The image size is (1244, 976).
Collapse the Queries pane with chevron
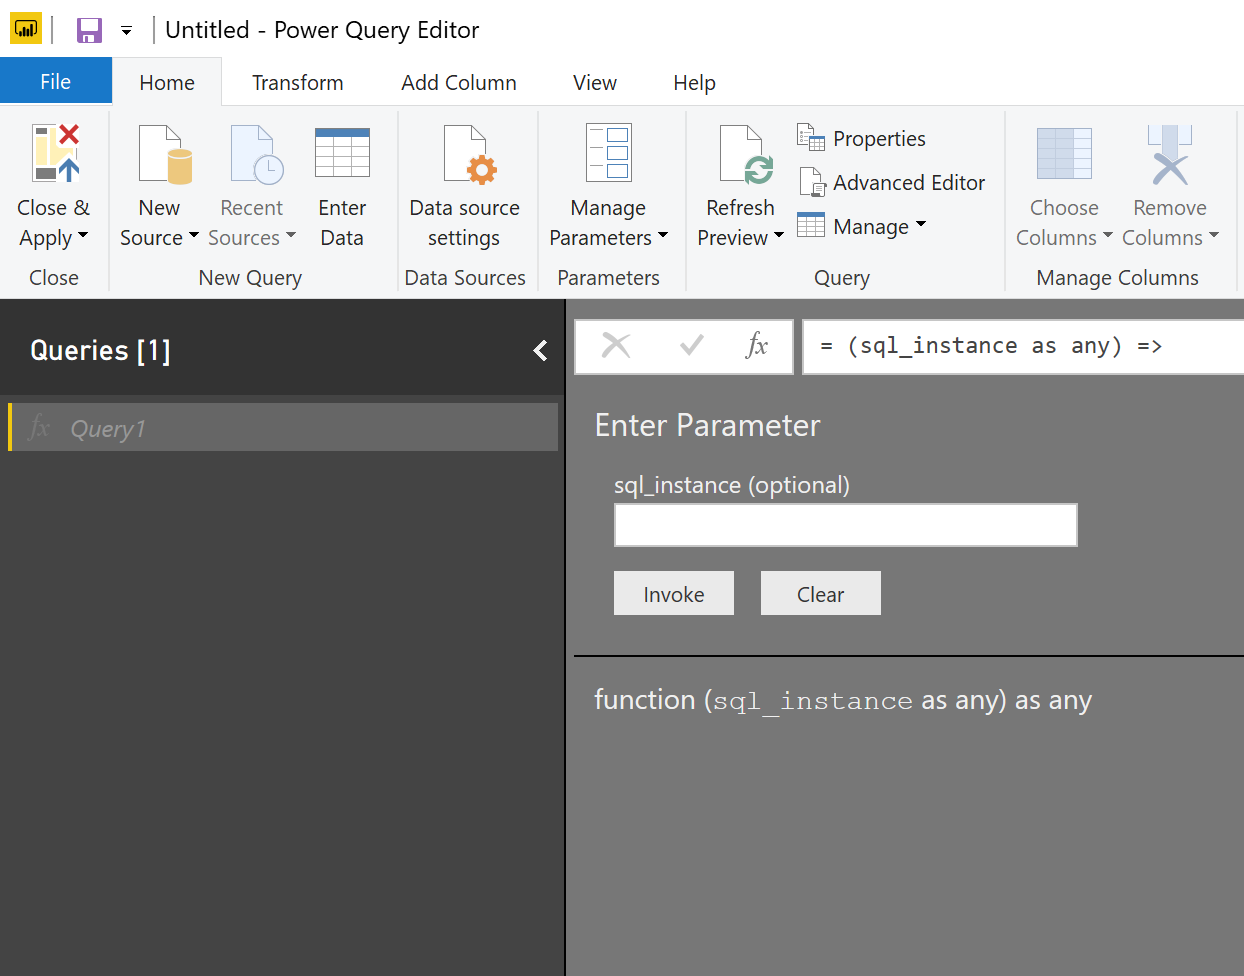[540, 350]
